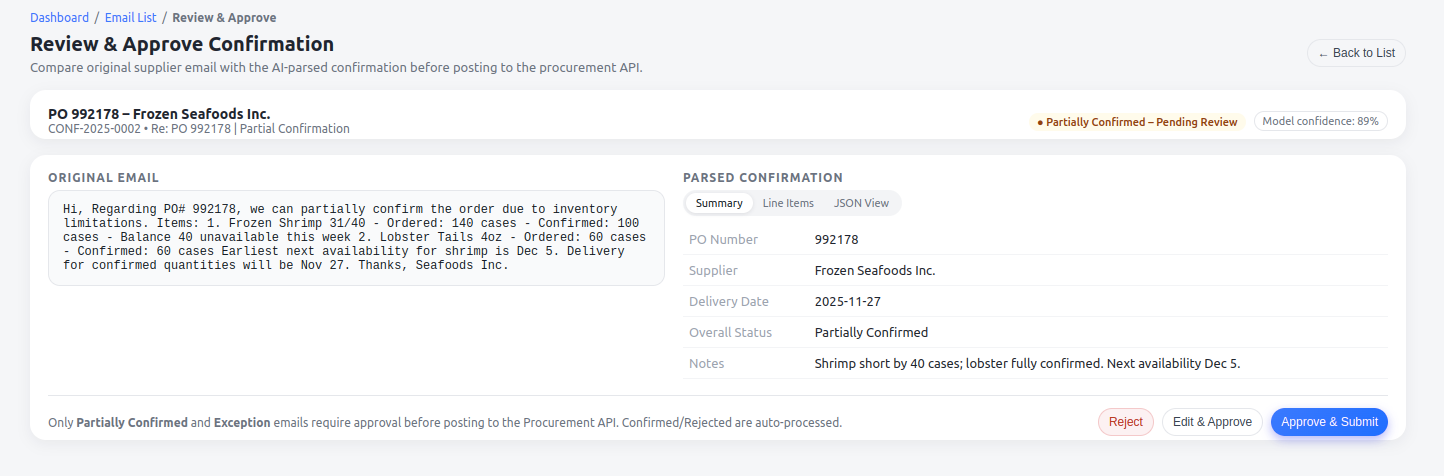Click the Notes text about shrimp shortage

point(1027,364)
